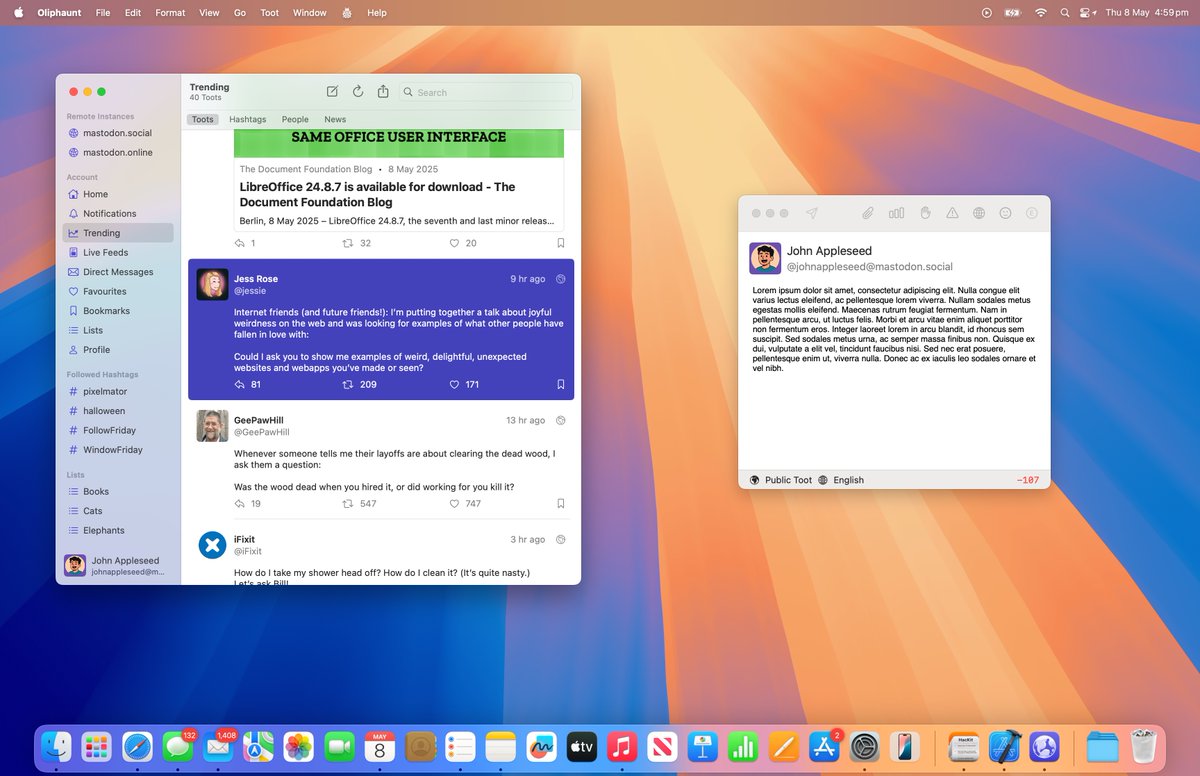Open options menu on GeePawHill's toot
This screenshot has height=776, width=1200.
[x=561, y=420]
